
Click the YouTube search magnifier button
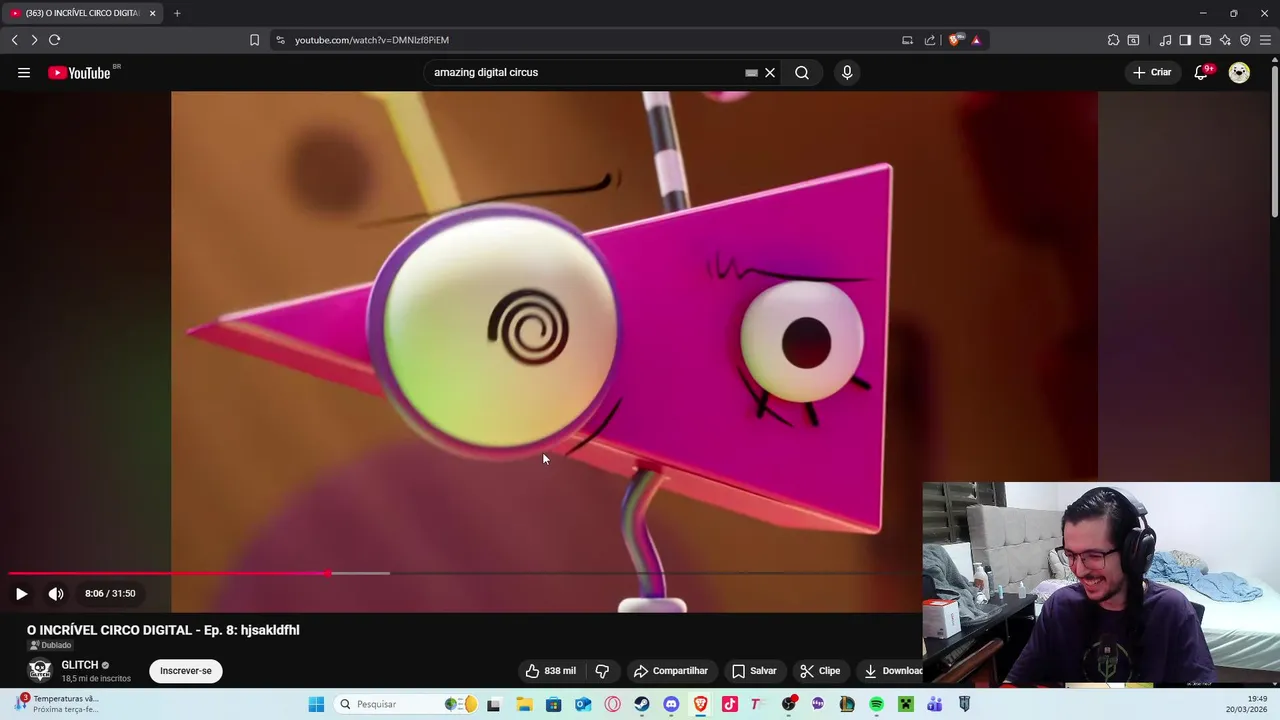pos(802,72)
